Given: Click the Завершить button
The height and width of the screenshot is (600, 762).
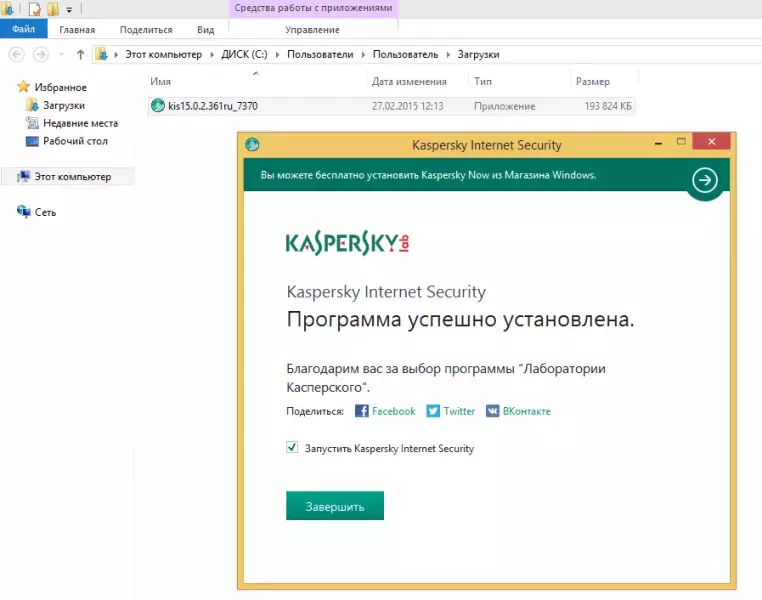Looking at the screenshot, I should tap(335, 506).
